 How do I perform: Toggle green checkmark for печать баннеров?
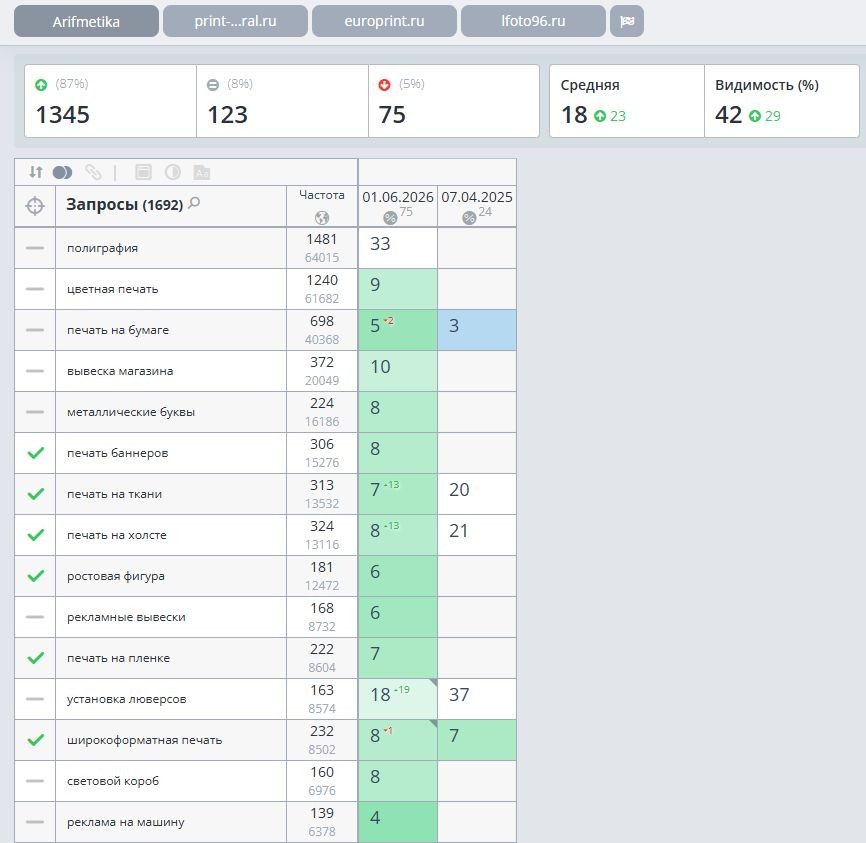click(35, 453)
